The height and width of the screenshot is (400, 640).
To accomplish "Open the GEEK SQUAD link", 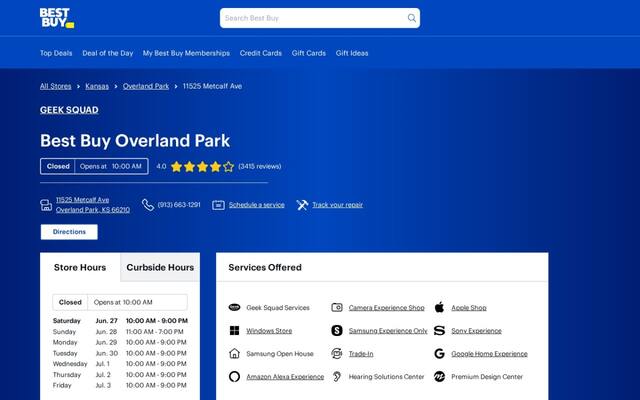I will pos(69,110).
